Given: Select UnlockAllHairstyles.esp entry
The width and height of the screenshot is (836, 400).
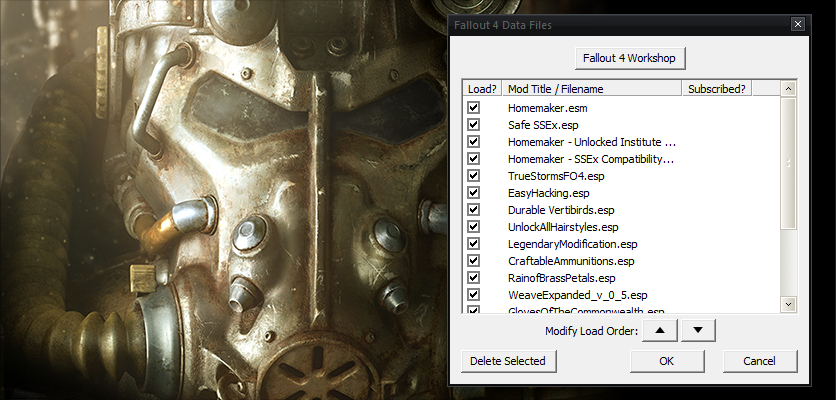Looking at the screenshot, I should click(x=563, y=227).
